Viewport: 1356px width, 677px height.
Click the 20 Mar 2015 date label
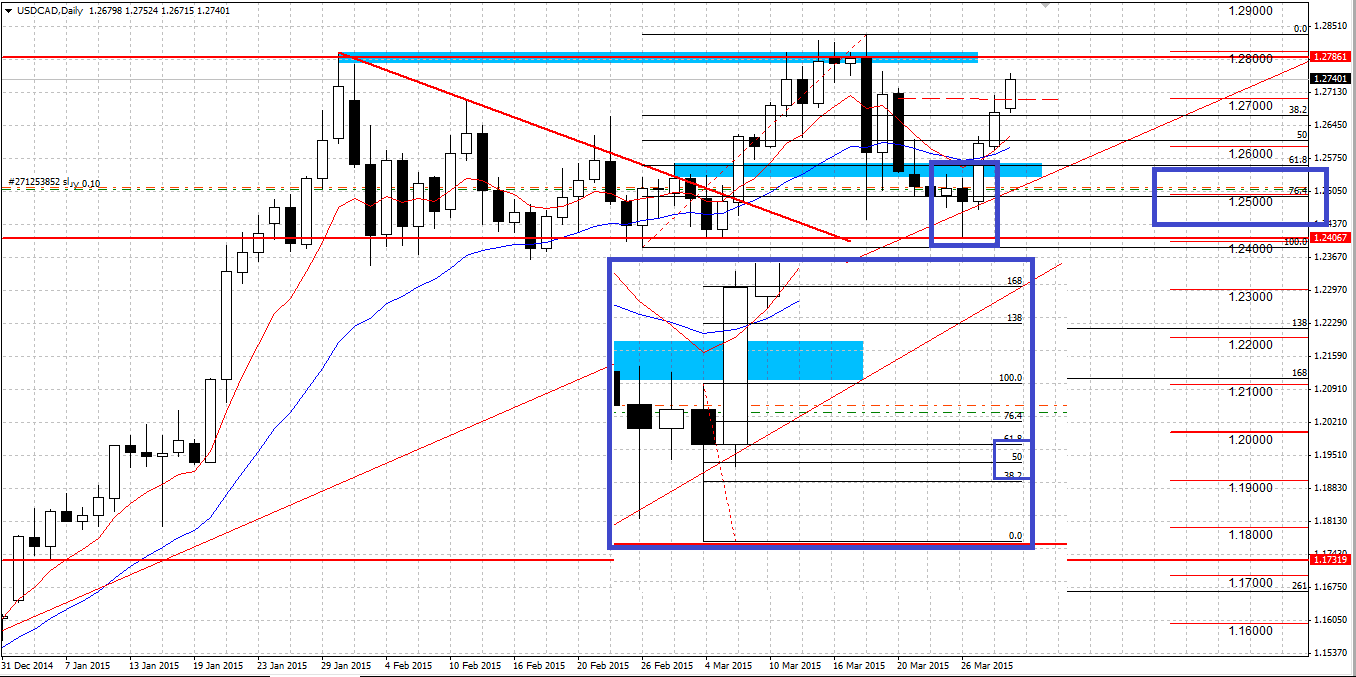pos(923,665)
